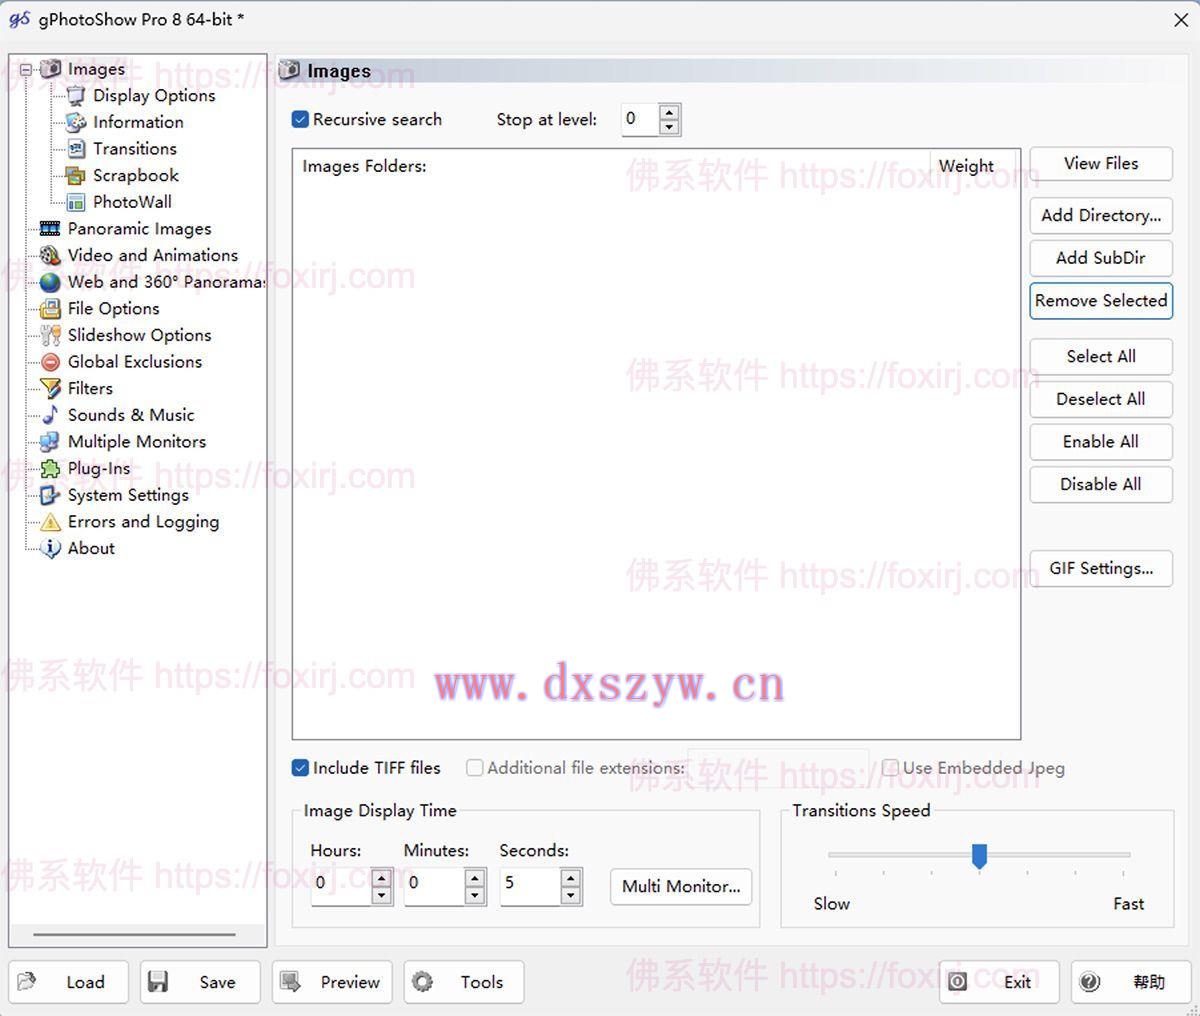Click the Seconds input field
This screenshot has height=1016, width=1200.
[x=531, y=886]
